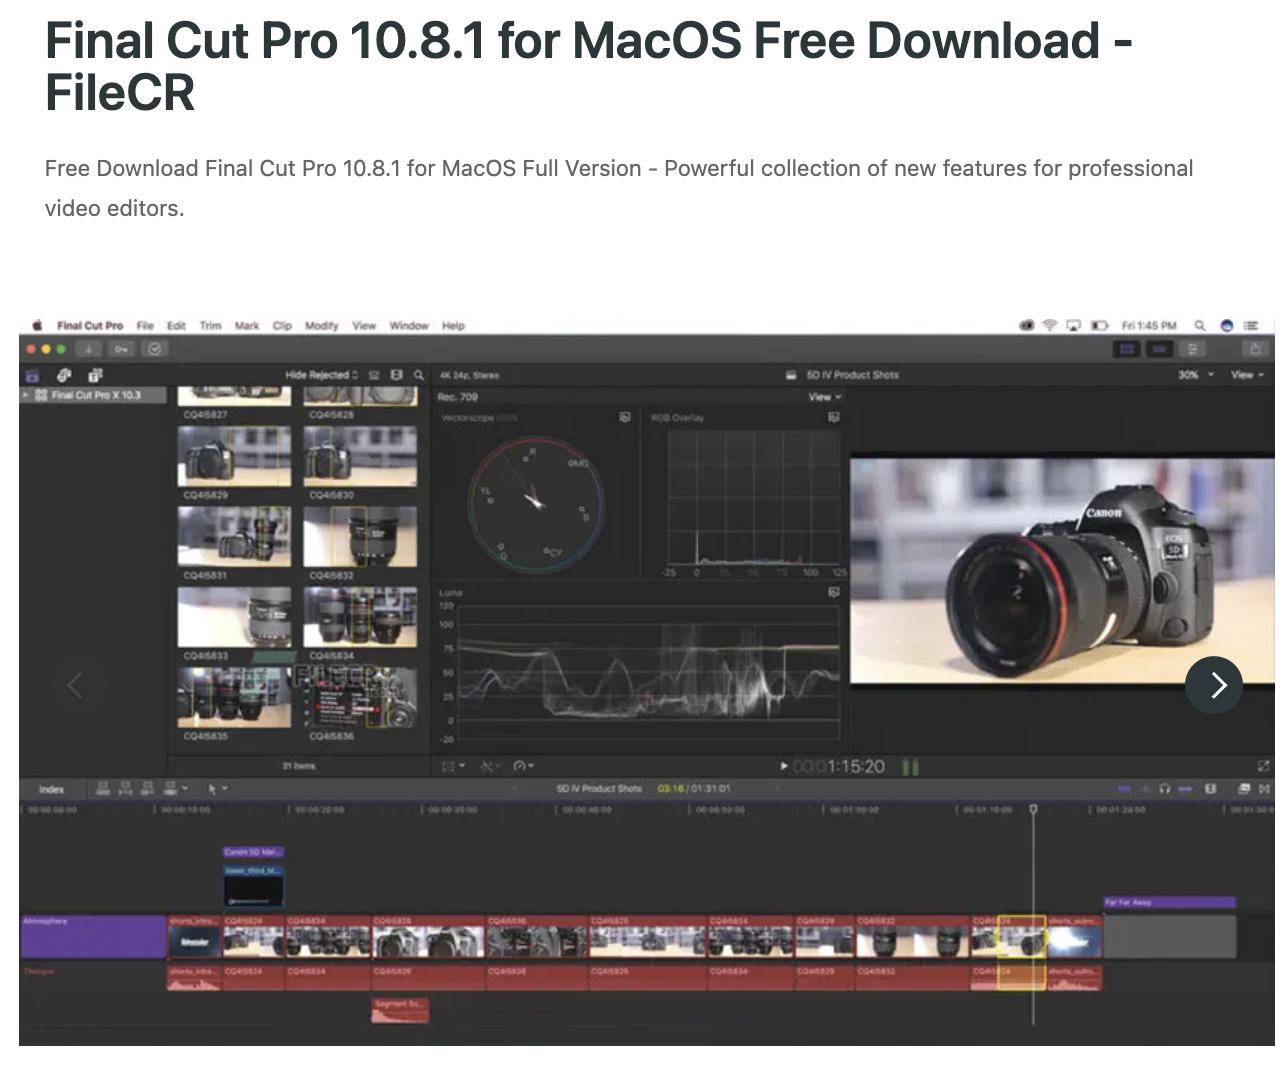Open RGB Overlay scope settings icon
The height and width of the screenshot is (1068, 1288).
click(833, 417)
